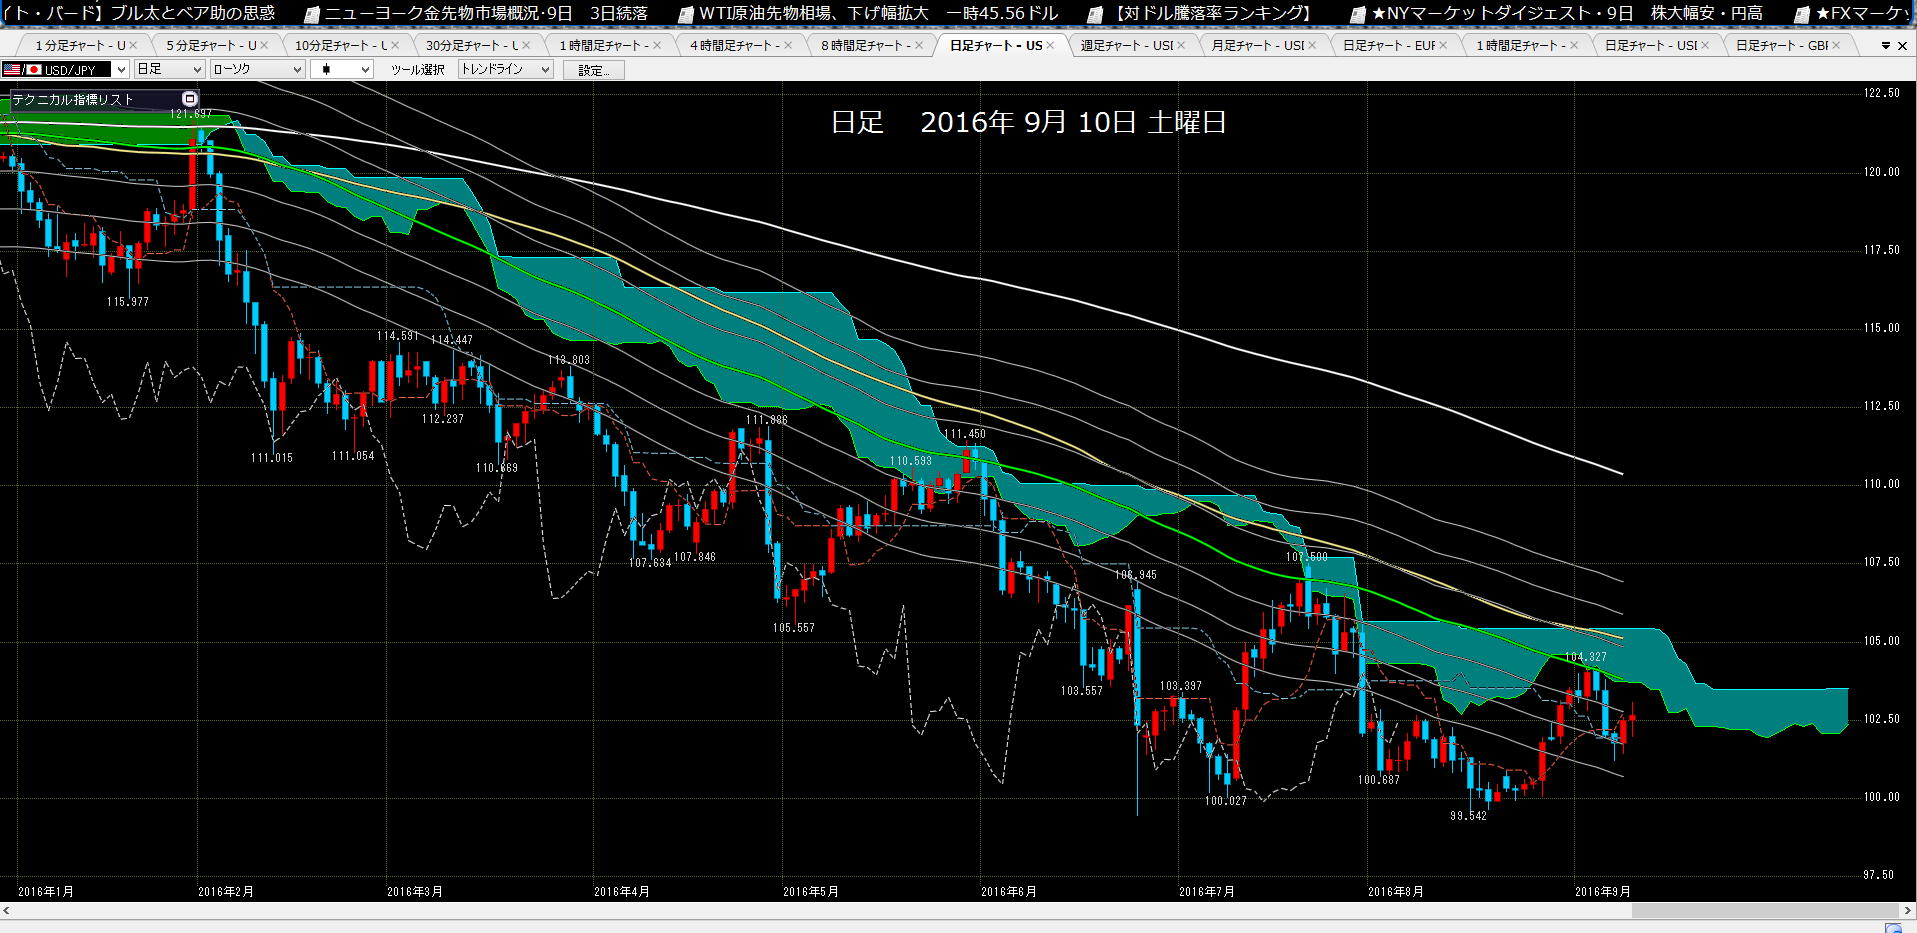Close all tabs with the tab-bar X

pyautogui.click(x=1902, y=46)
